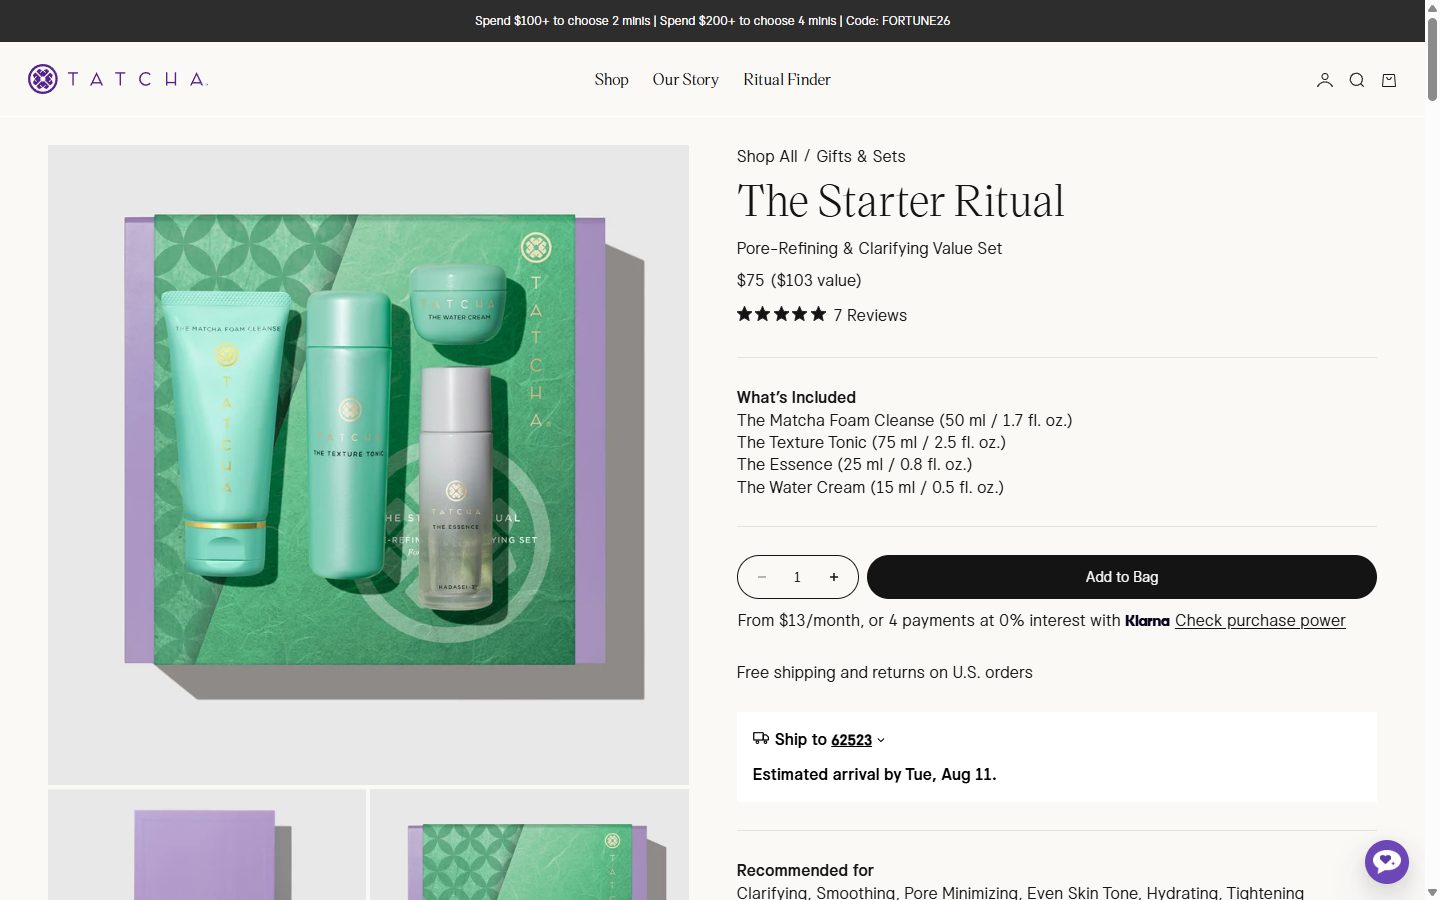Click the What's Included heading

click(x=796, y=397)
